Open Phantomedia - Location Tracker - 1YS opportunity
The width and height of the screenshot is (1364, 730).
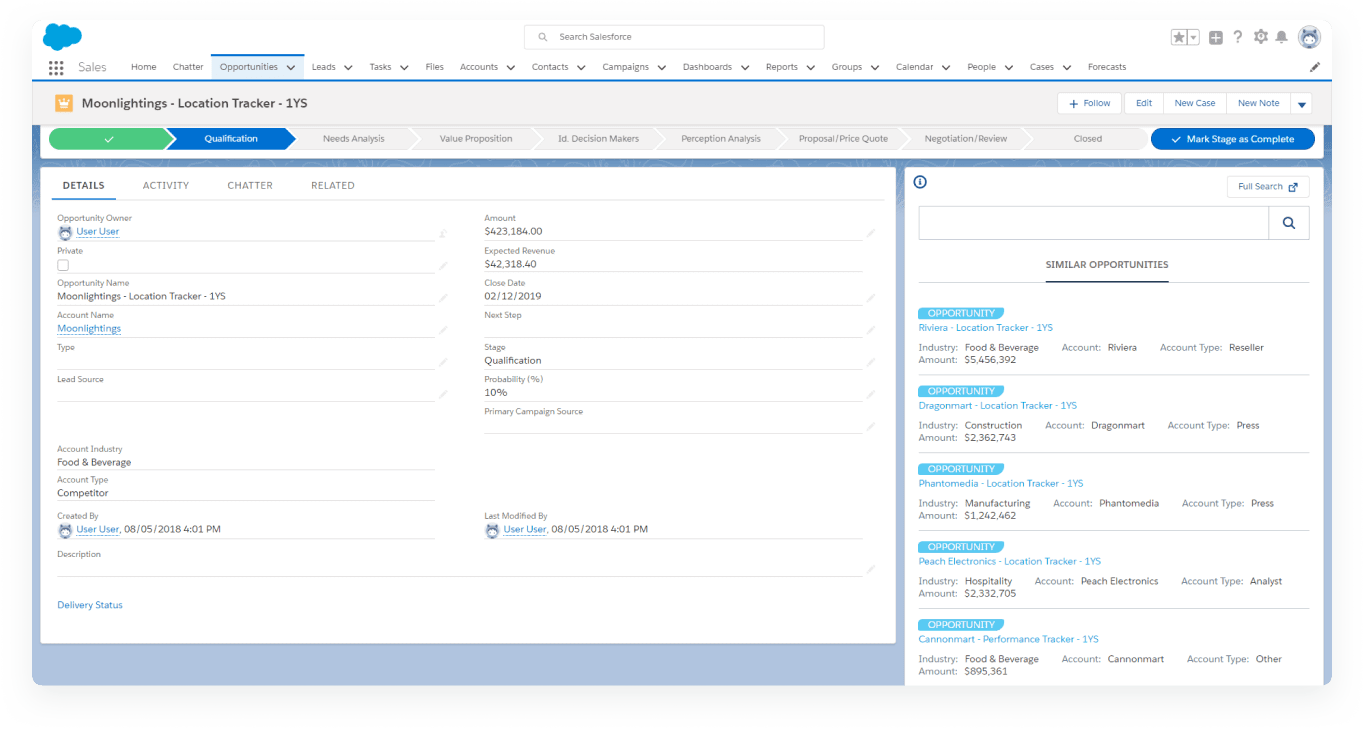[1001, 483]
